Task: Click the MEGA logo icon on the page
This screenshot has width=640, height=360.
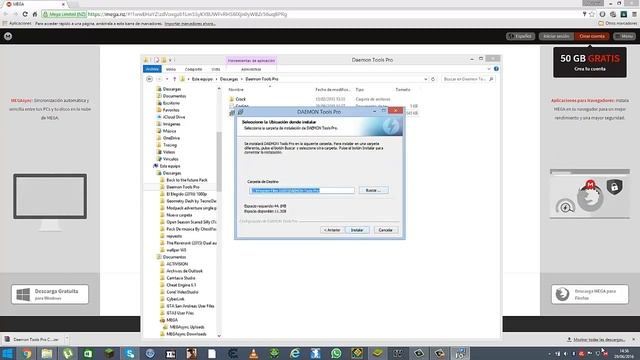Action: tap(8, 36)
